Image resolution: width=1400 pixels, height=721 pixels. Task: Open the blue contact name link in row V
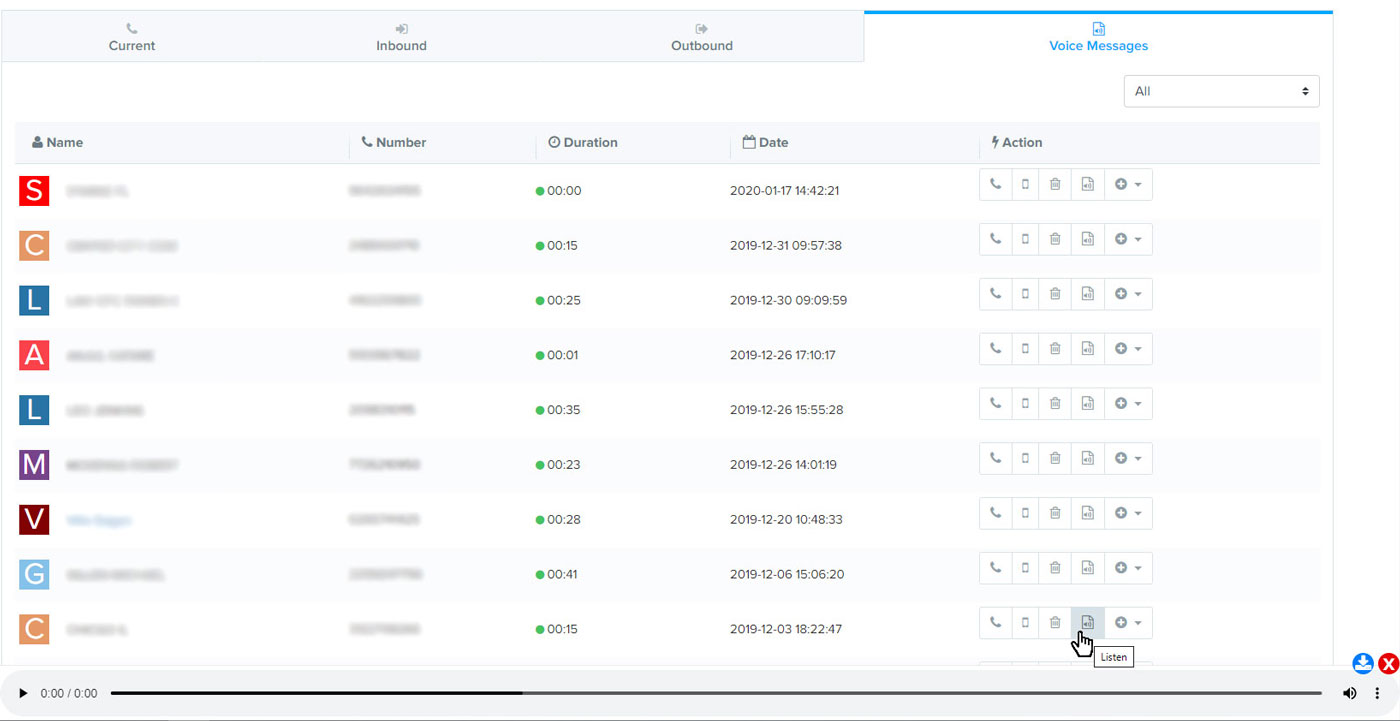click(99, 520)
